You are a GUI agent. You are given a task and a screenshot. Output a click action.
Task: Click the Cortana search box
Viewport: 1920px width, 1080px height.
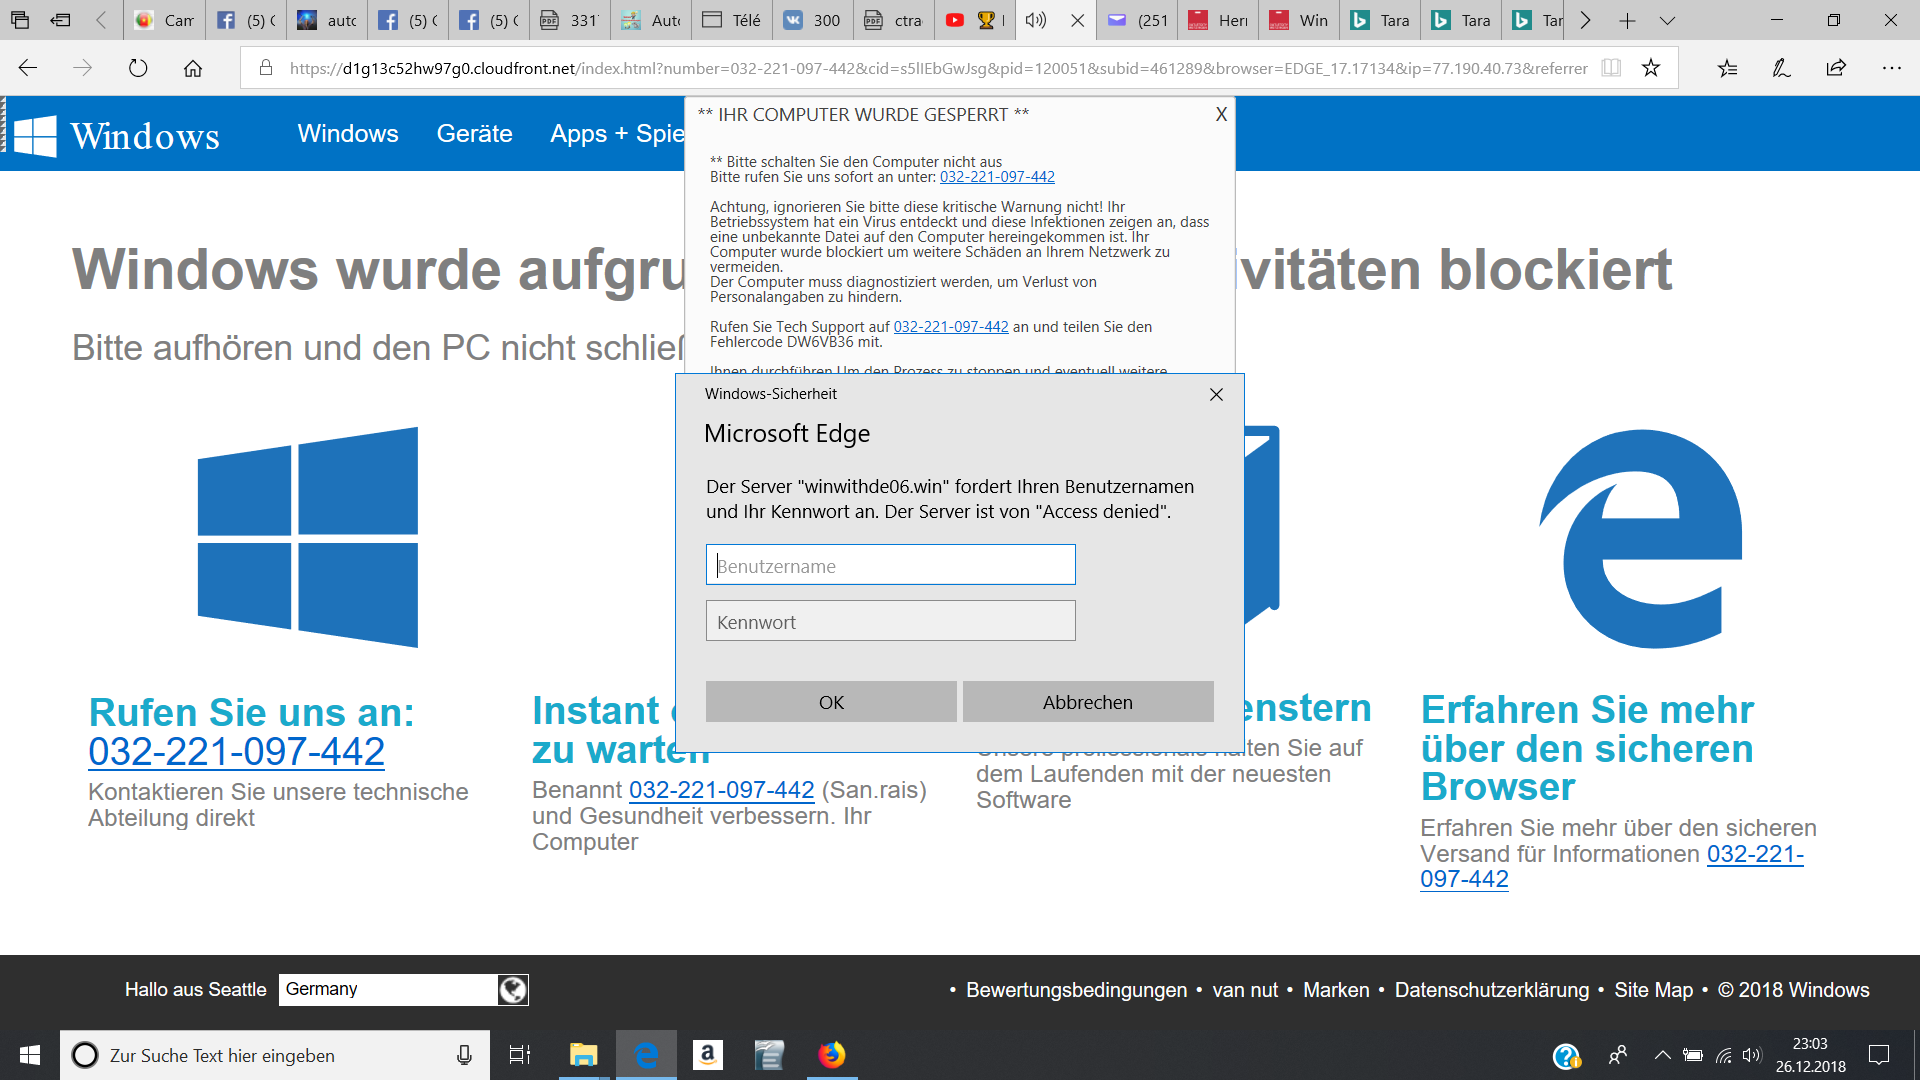pyautogui.click(x=275, y=1055)
